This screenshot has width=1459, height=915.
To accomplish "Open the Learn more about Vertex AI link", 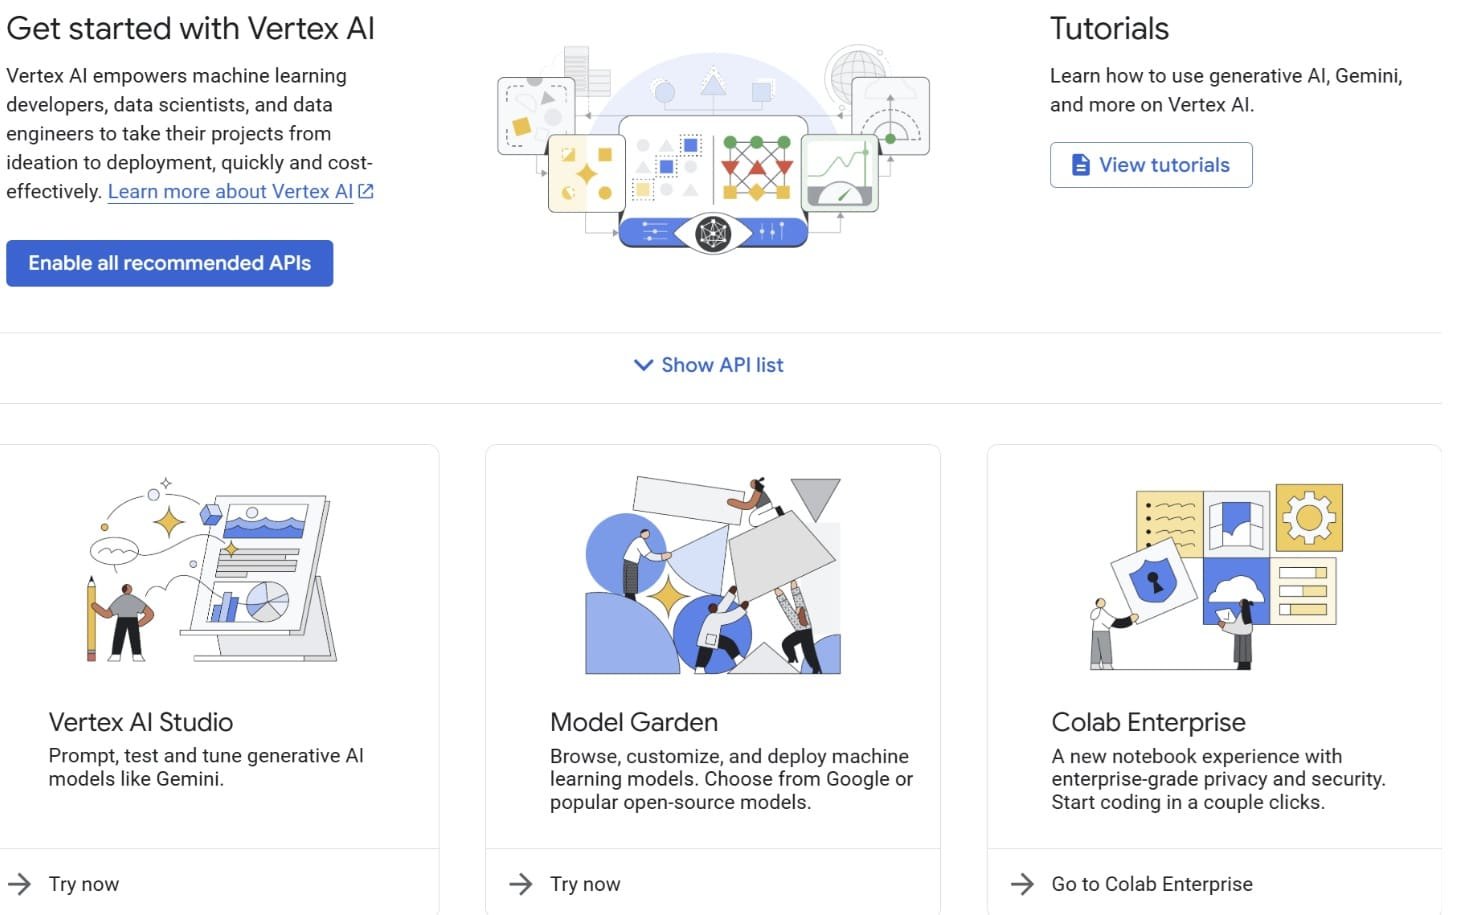I will pos(230,192).
